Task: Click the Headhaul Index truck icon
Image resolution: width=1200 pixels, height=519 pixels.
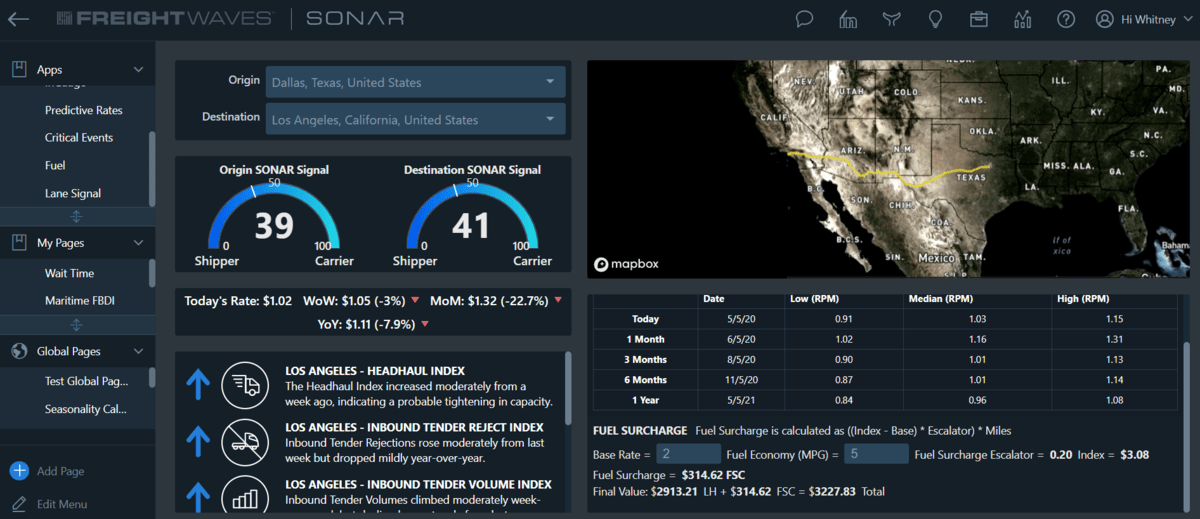Action: [245, 385]
